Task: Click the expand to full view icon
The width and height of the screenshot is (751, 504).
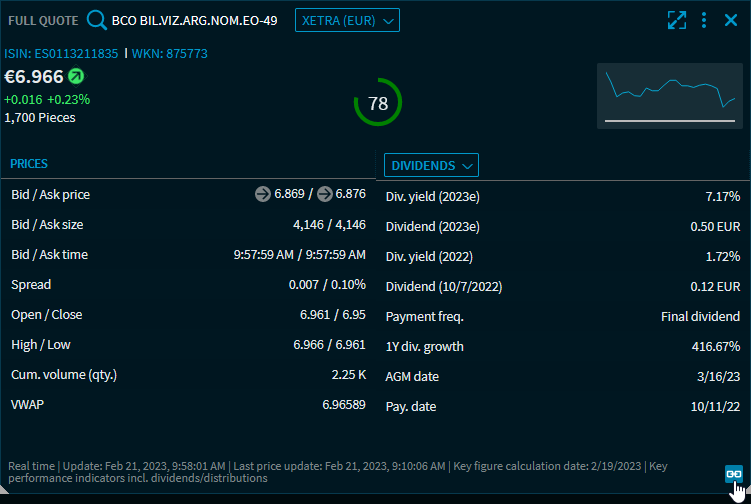Action: tap(677, 20)
